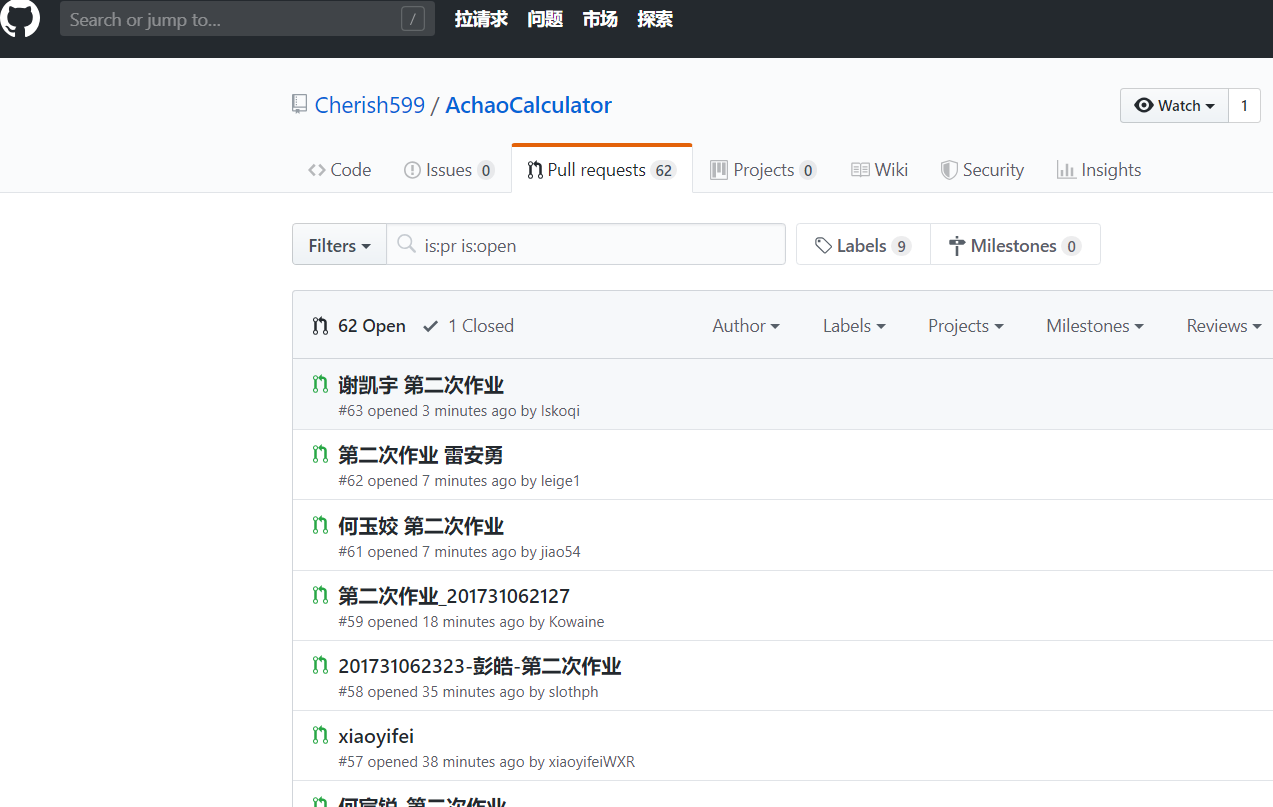Expand the Author filter dropdown
1273x807 pixels.
[746, 326]
